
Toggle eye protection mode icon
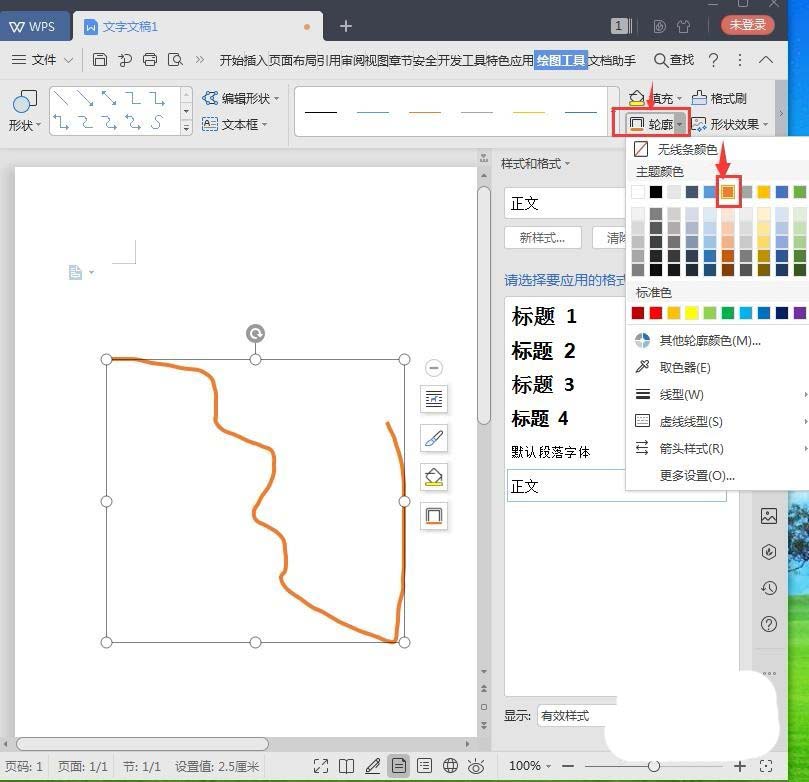coord(476,767)
